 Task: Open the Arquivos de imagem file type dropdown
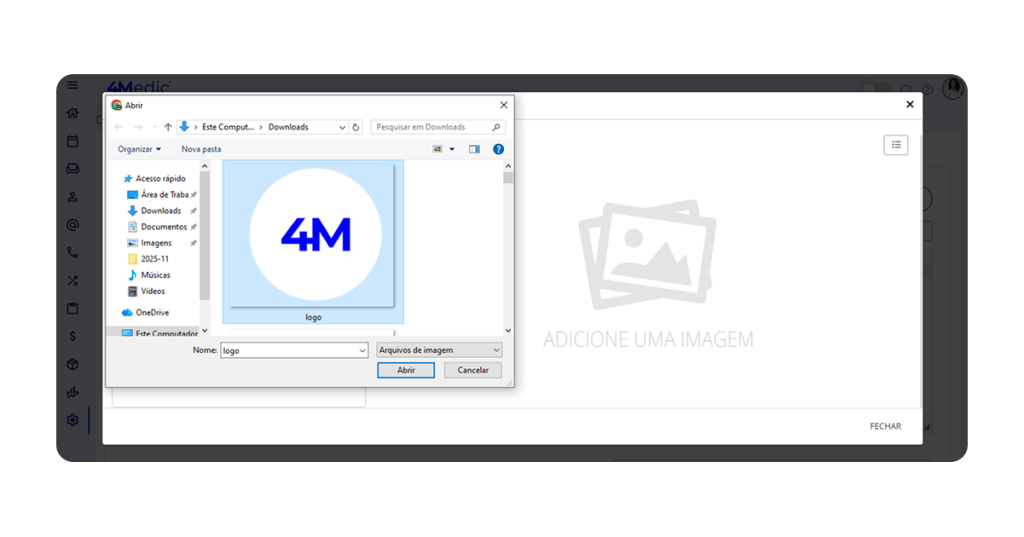[439, 350]
